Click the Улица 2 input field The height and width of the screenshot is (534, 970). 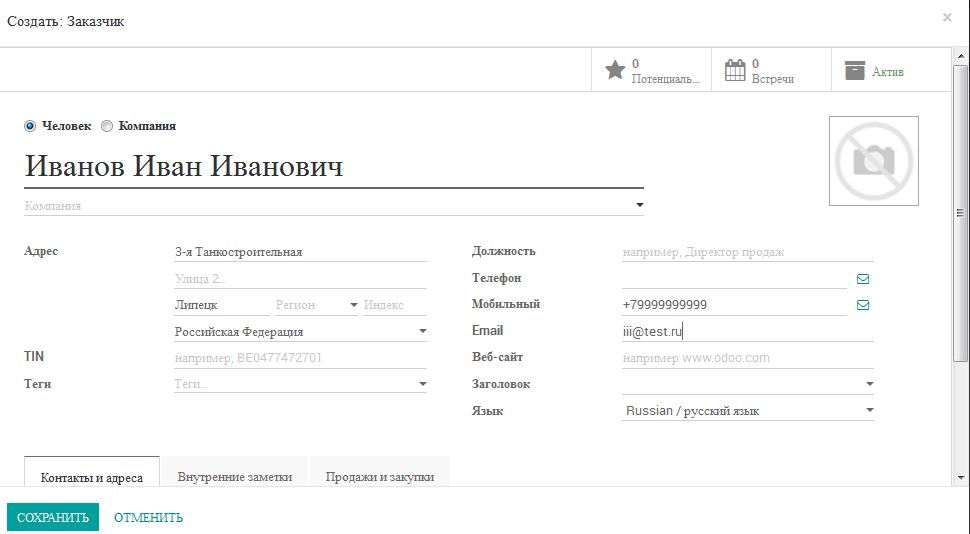(x=300, y=278)
